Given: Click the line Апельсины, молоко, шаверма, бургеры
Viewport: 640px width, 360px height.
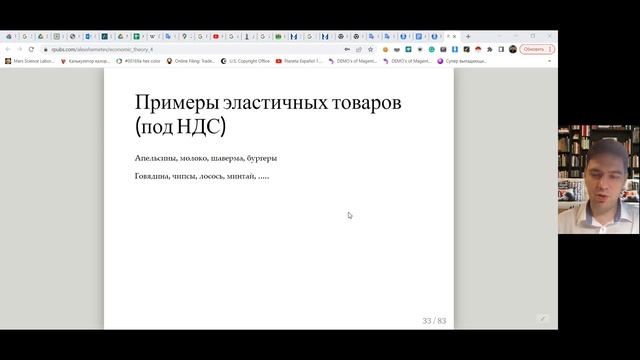Looking at the screenshot, I should click(x=206, y=158).
